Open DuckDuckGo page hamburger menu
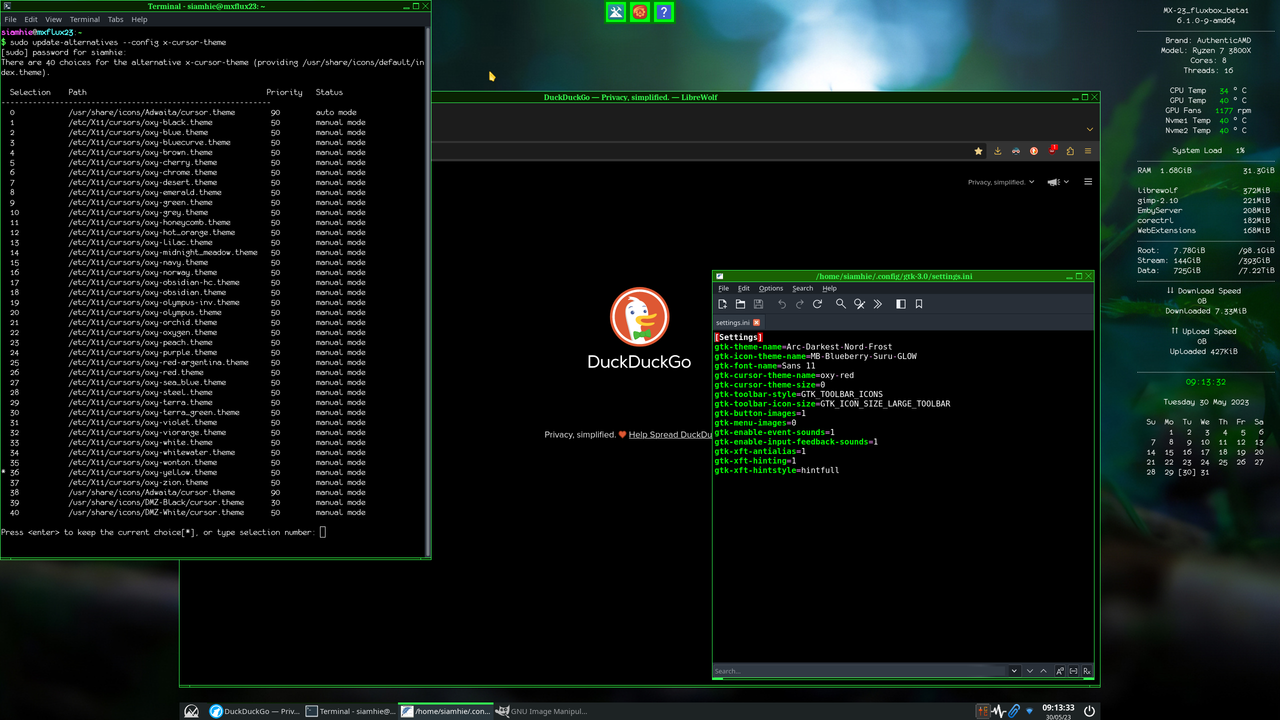The height and width of the screenshot is (720, 1280). click(x=1088, y=182)
